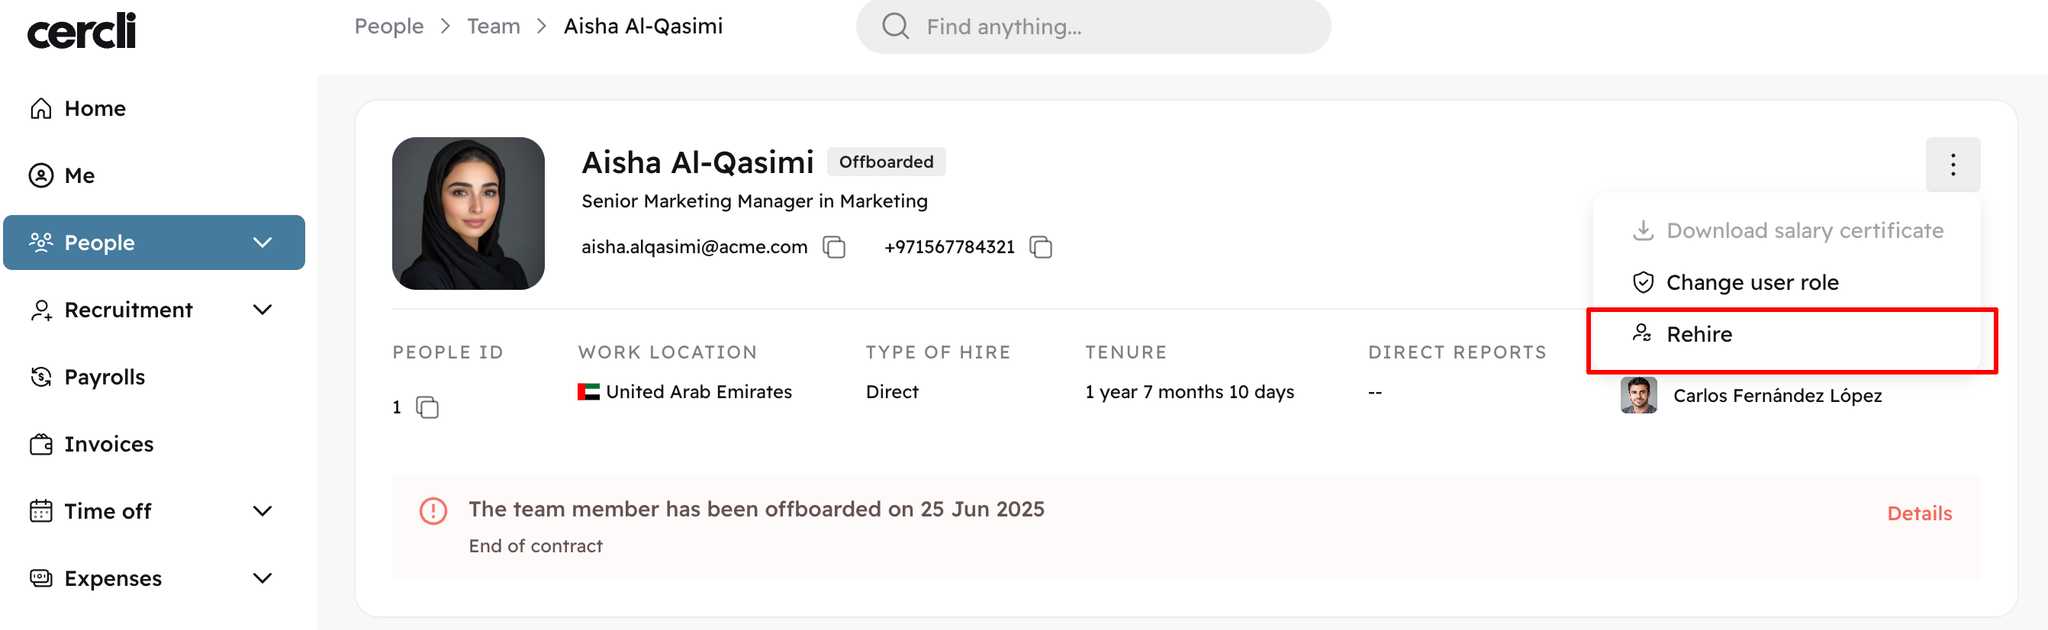Copy the People ID value
Viewport: 2048px width, 630px height.
tap(427, 407)
